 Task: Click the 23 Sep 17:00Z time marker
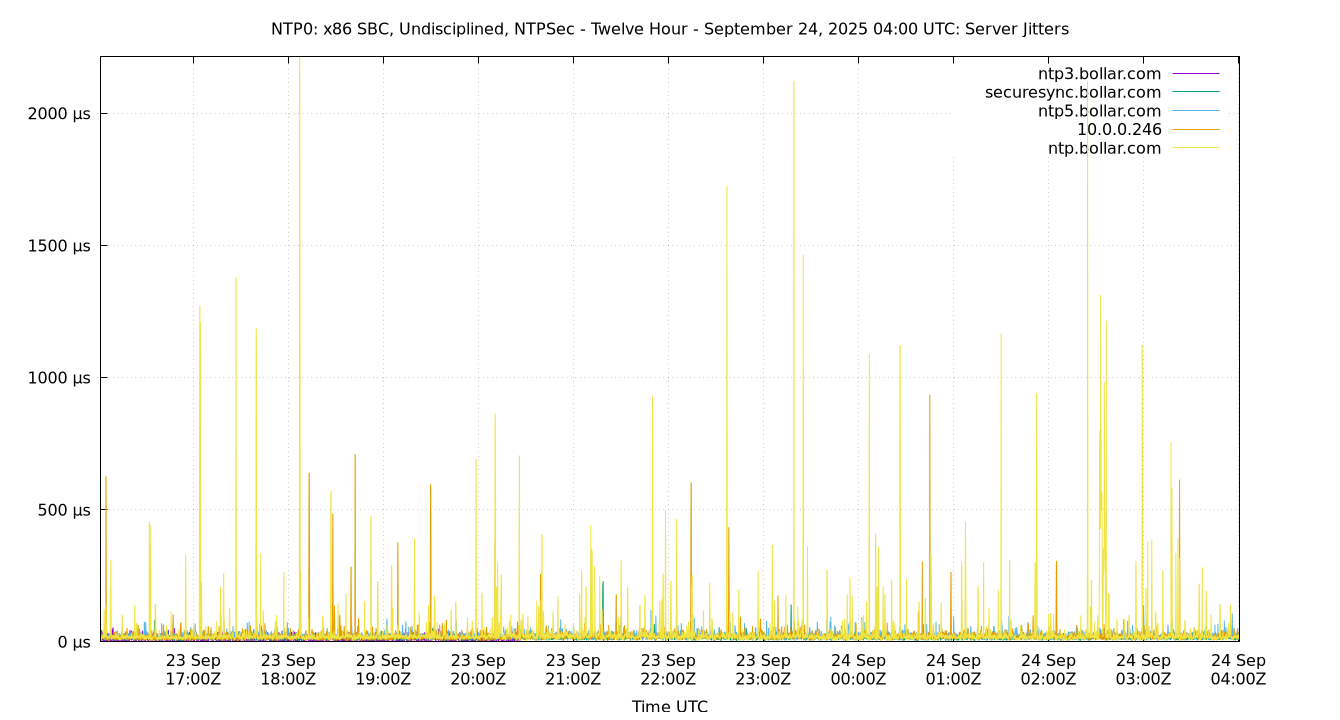click(x=193, y=670)
